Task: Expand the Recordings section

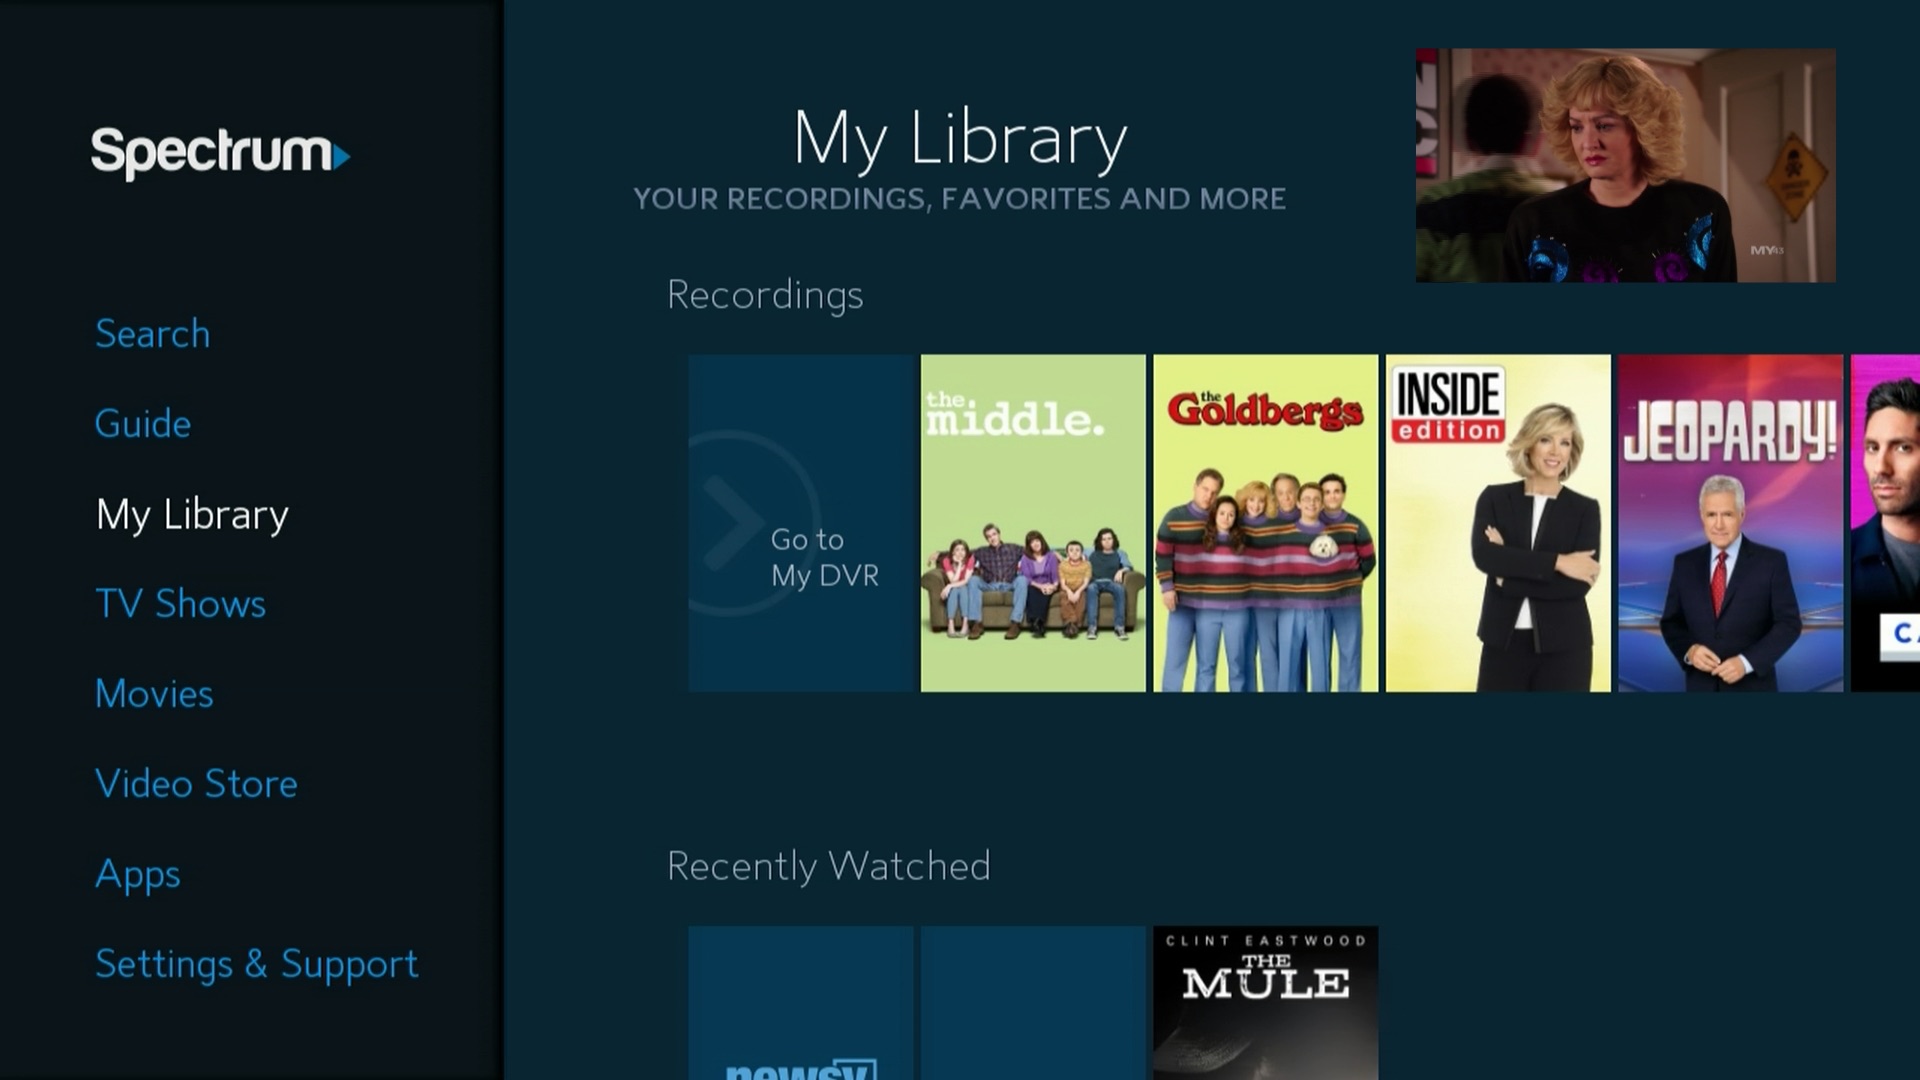Action: (764, 293)
